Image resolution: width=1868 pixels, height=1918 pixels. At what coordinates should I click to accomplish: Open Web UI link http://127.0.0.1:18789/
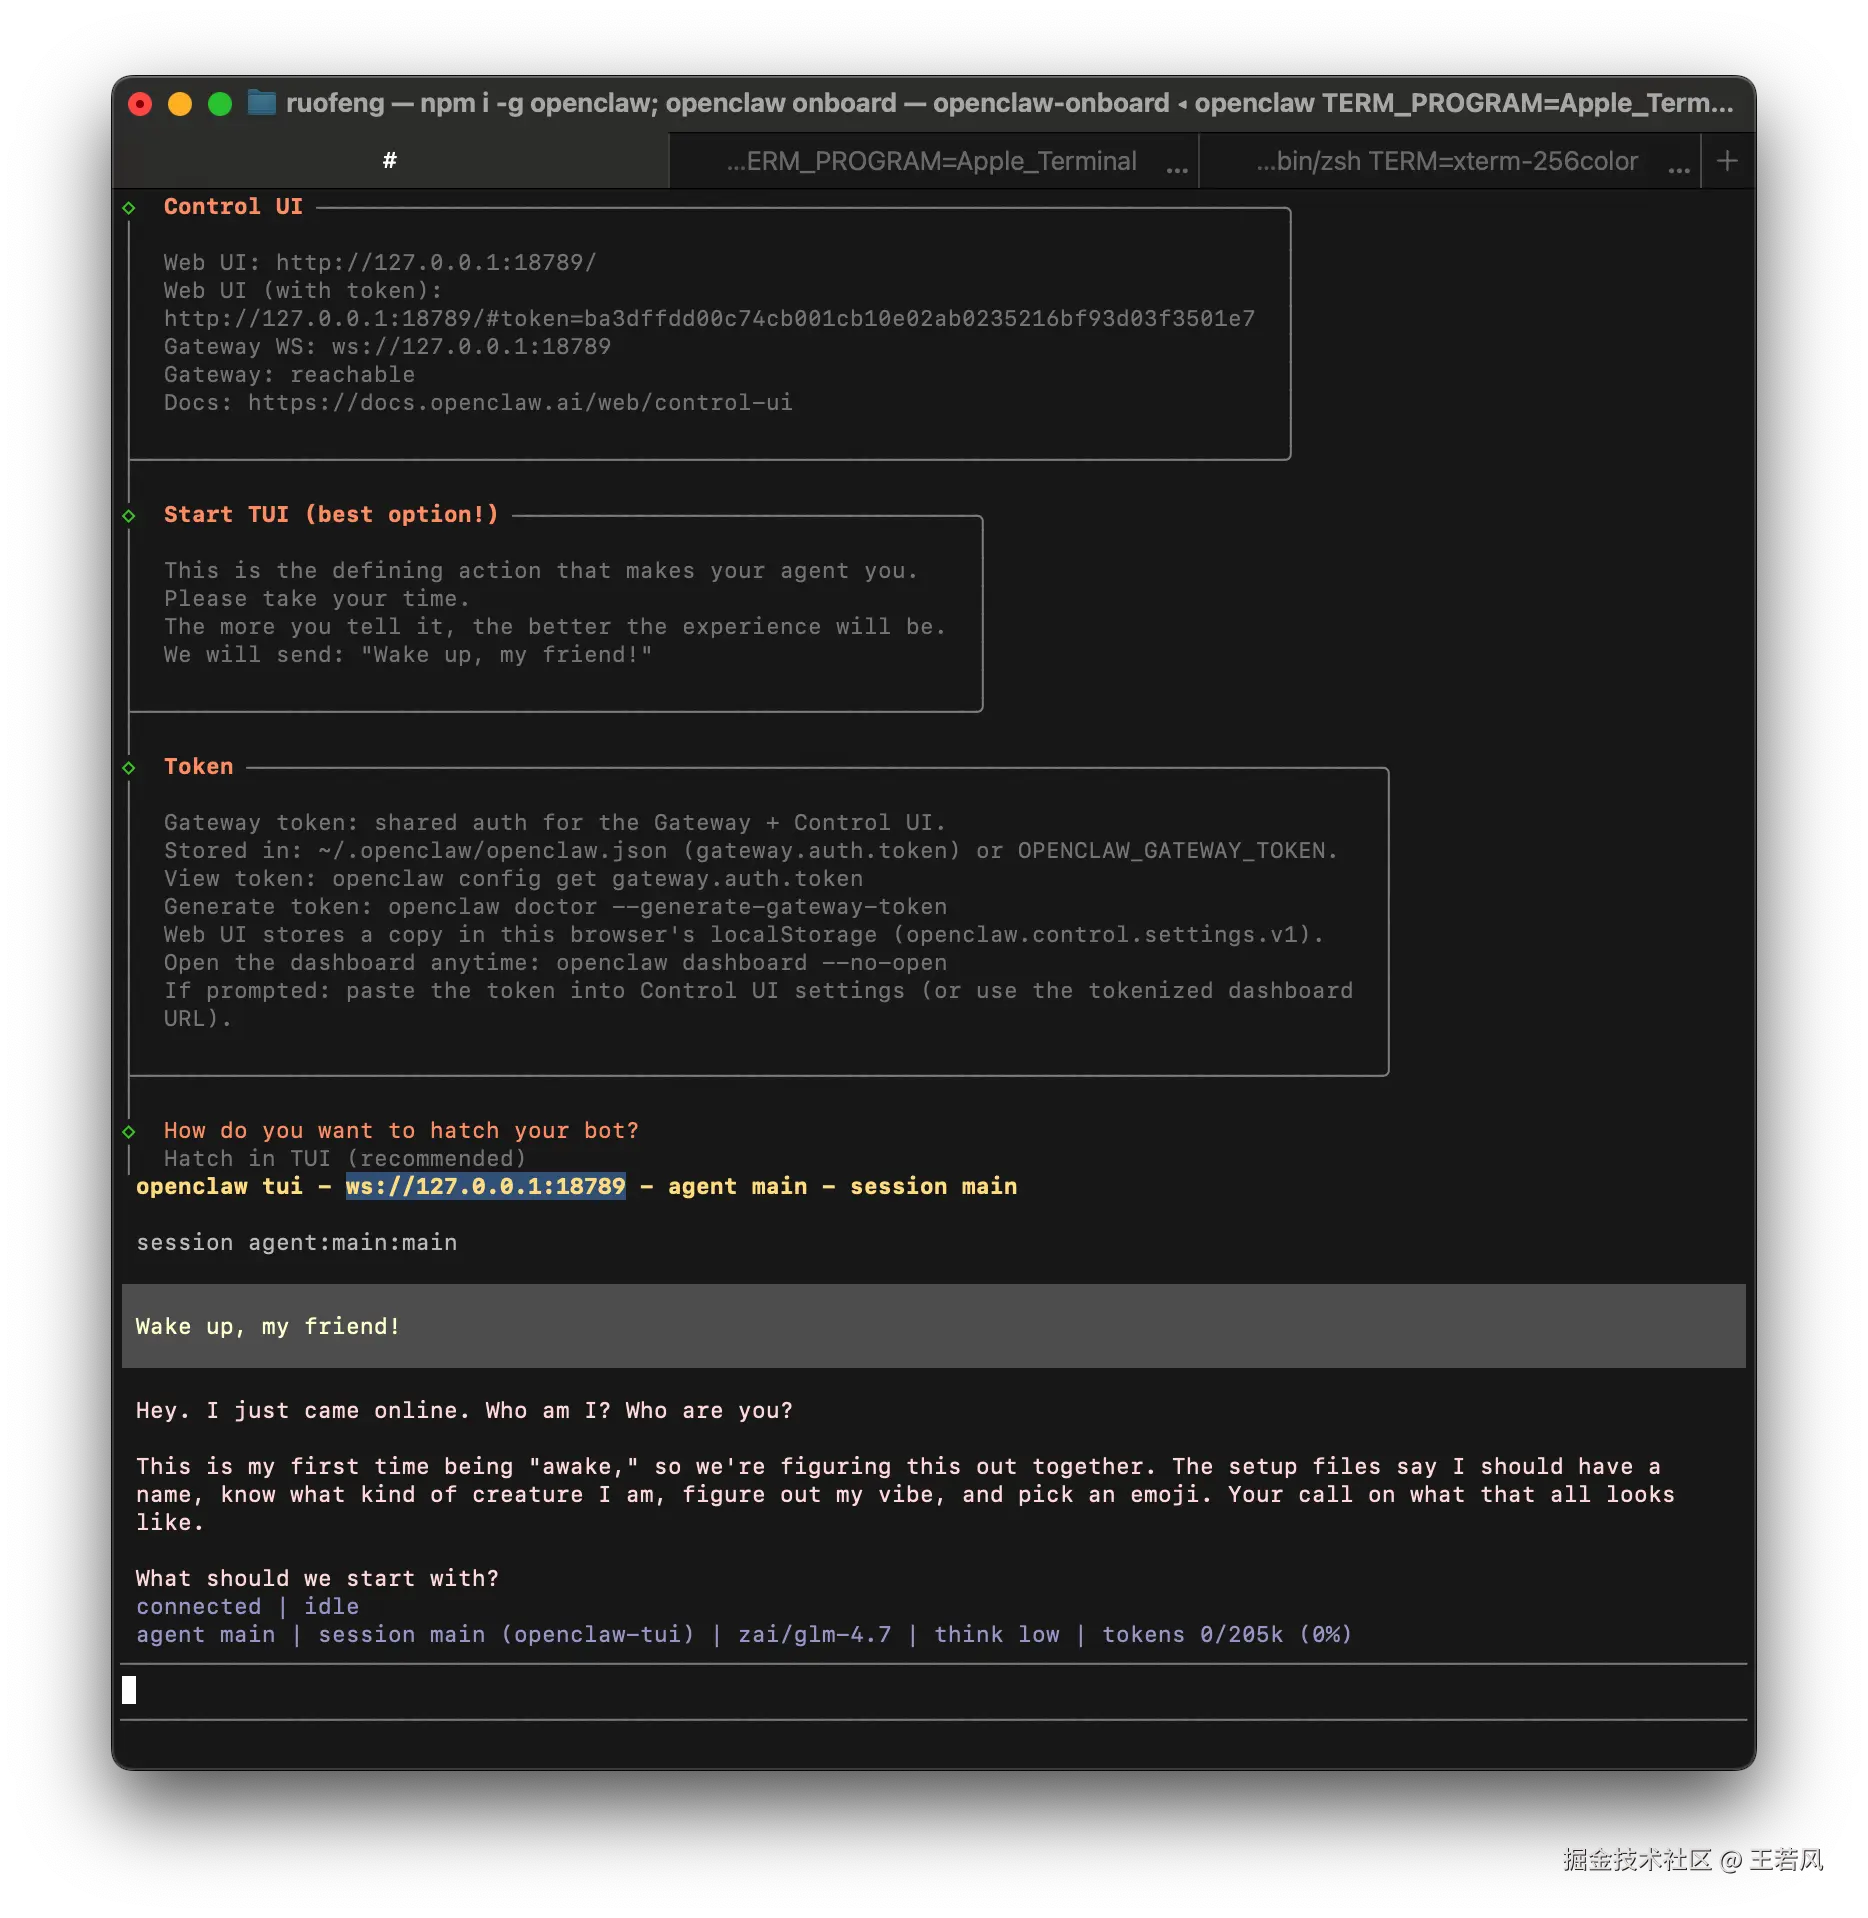[x=436, y=262]
